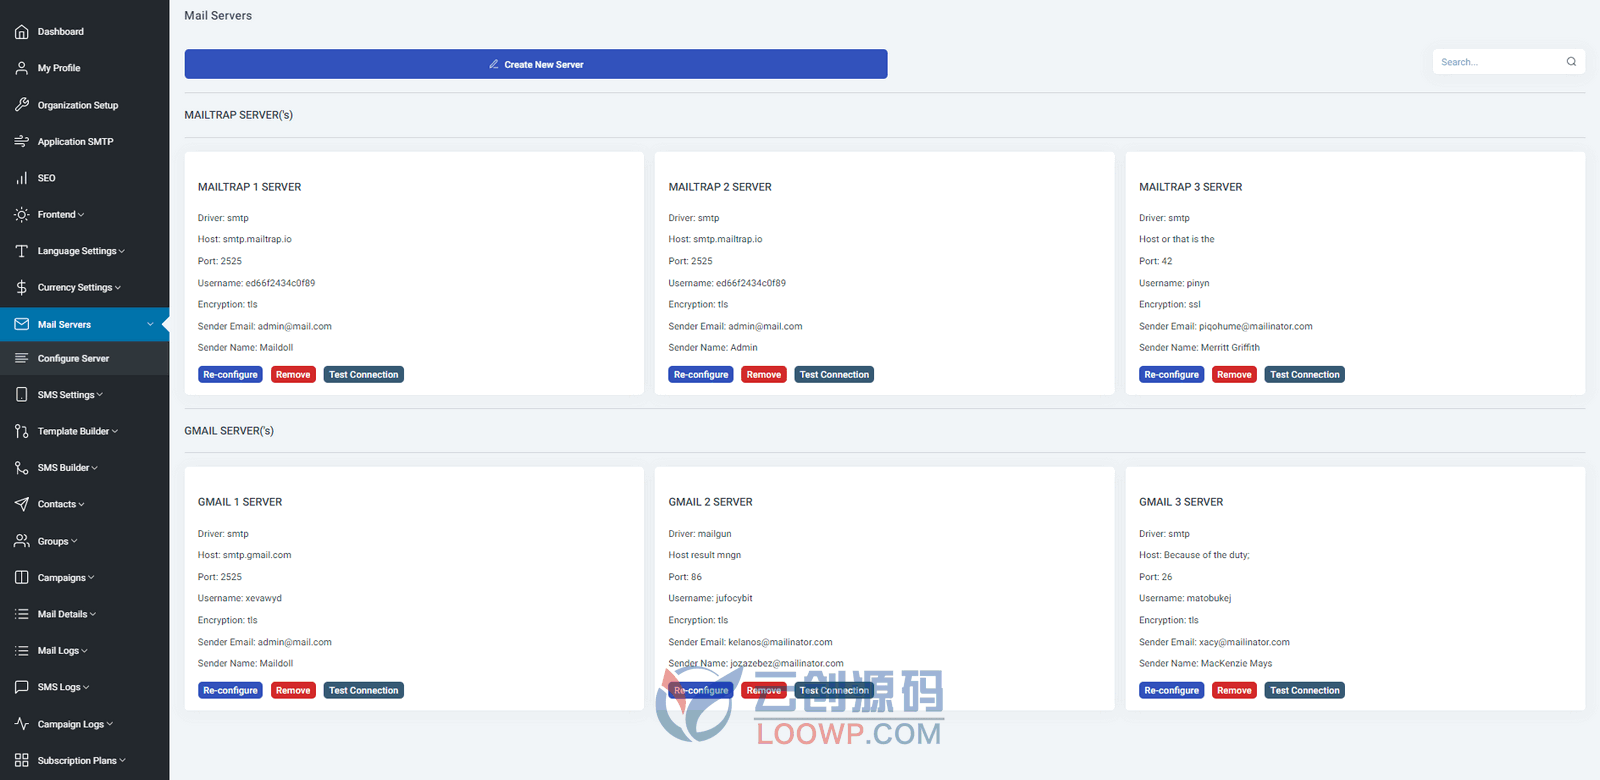Viewport: 1600px width, 780px height.
Task: Re-configure the MAILTRAP 2 server
Action: (701, 375)
